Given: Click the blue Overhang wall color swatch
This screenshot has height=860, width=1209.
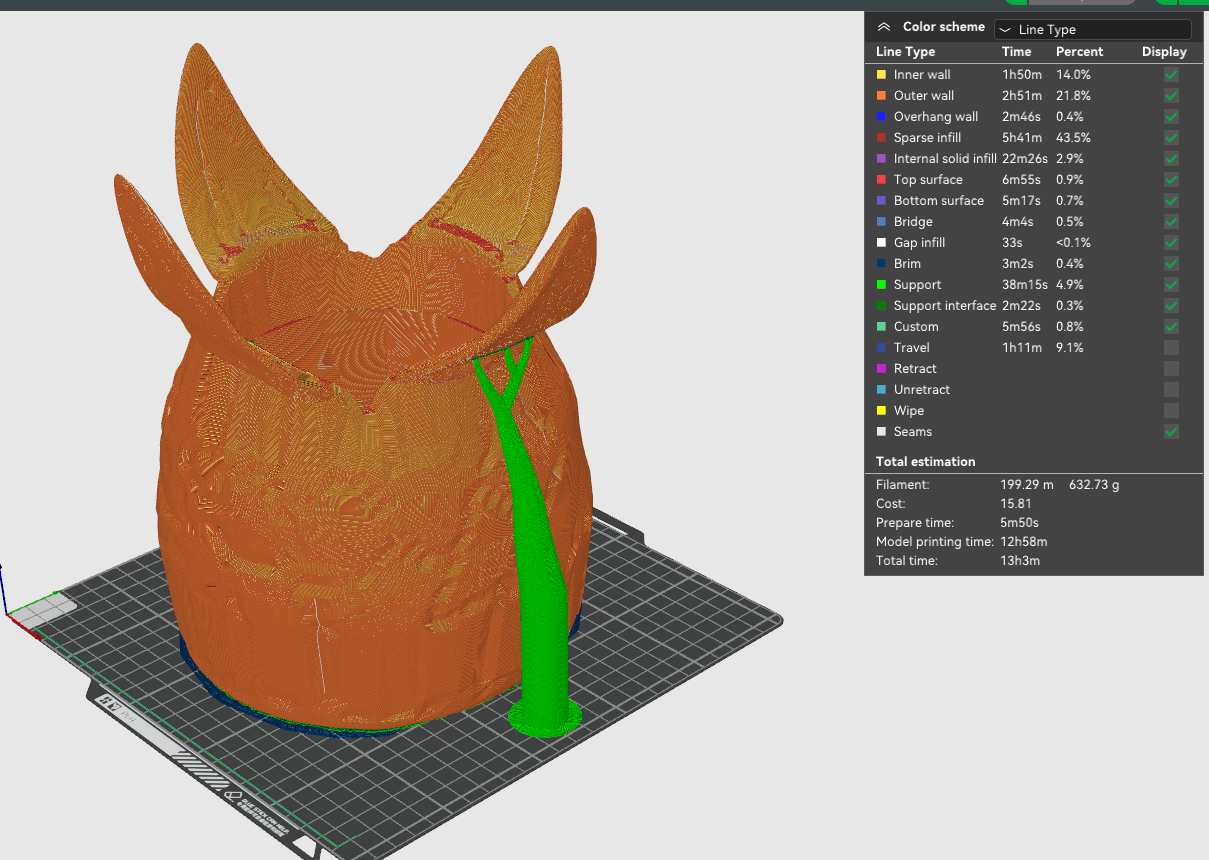Looking at the screenshot, I should click(881, 117).
